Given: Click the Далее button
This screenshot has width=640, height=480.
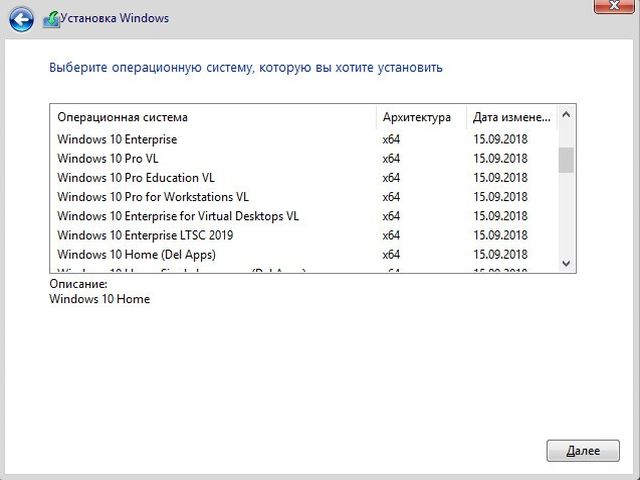Looking at the screenshot, I should pyautogui.click(x=583, y=451).
